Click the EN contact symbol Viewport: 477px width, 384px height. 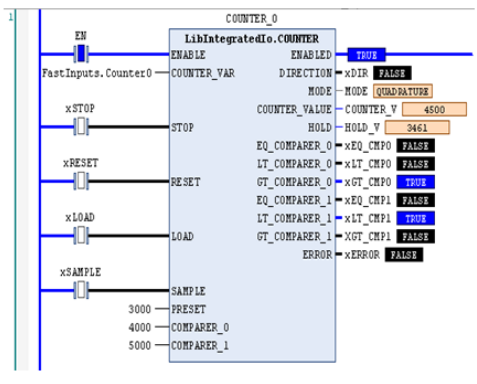point(81,54)
